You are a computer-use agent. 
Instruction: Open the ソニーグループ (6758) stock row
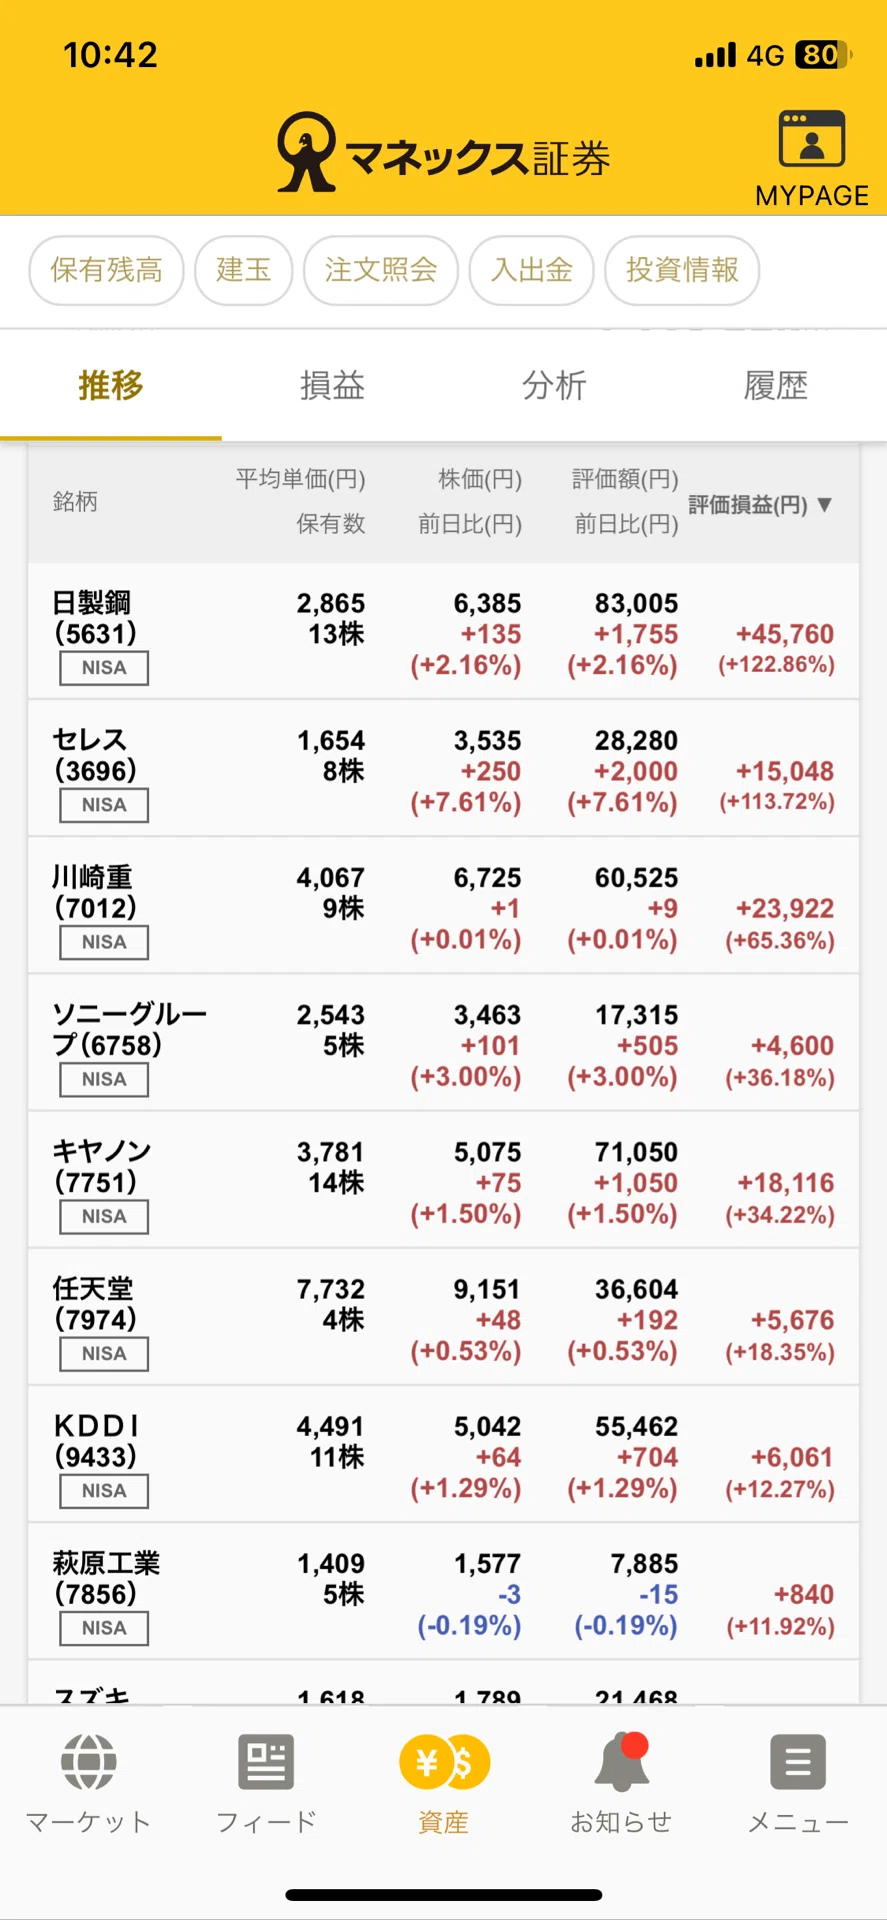coord(443,1043)
